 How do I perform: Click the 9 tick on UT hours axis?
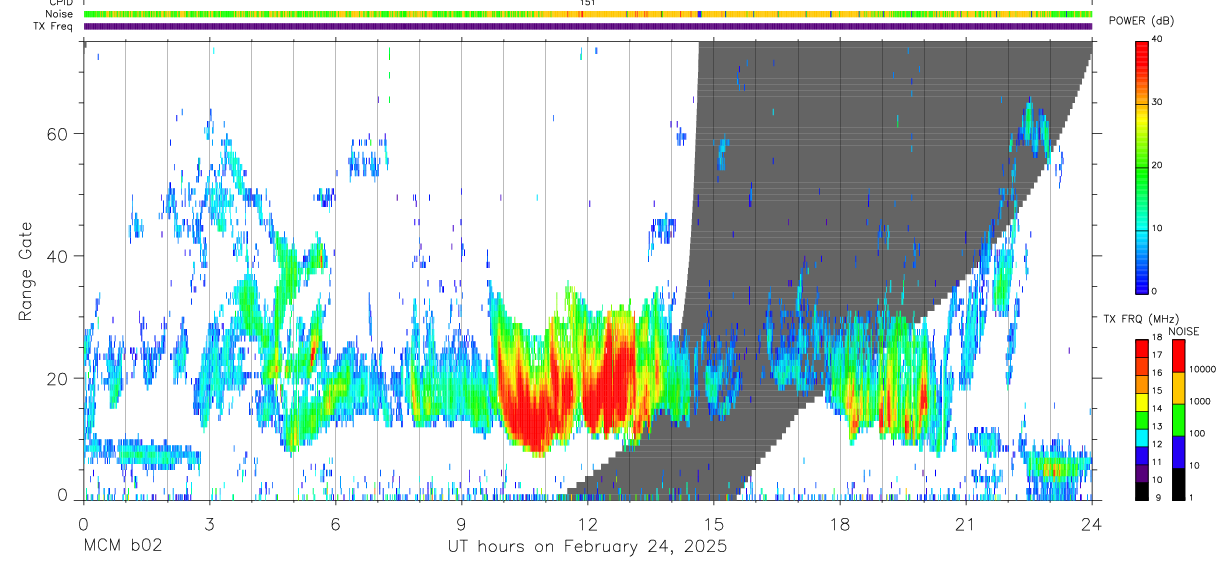point(461,524)
